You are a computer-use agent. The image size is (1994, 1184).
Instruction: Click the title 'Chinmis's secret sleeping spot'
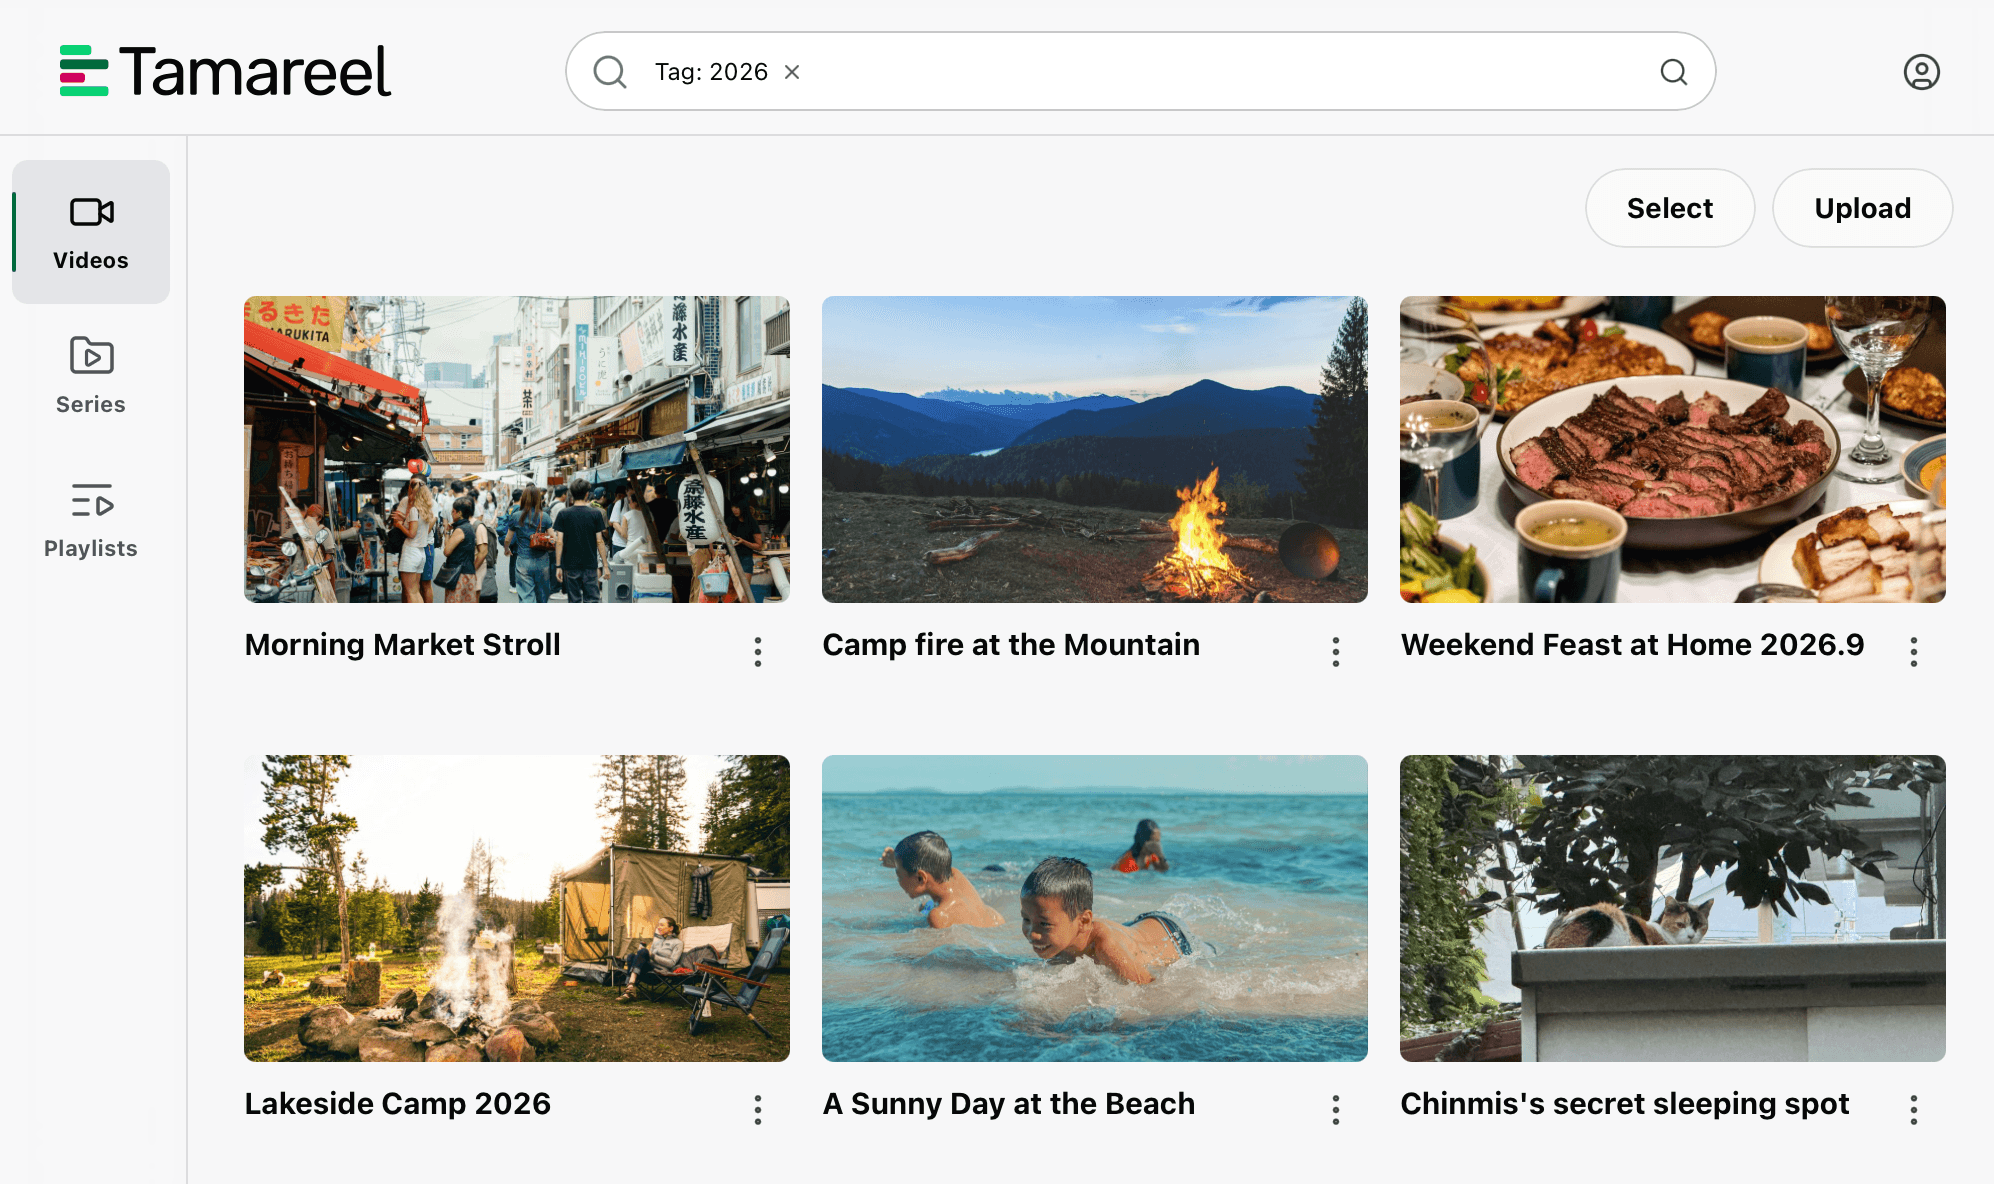coord(1625,1104)
